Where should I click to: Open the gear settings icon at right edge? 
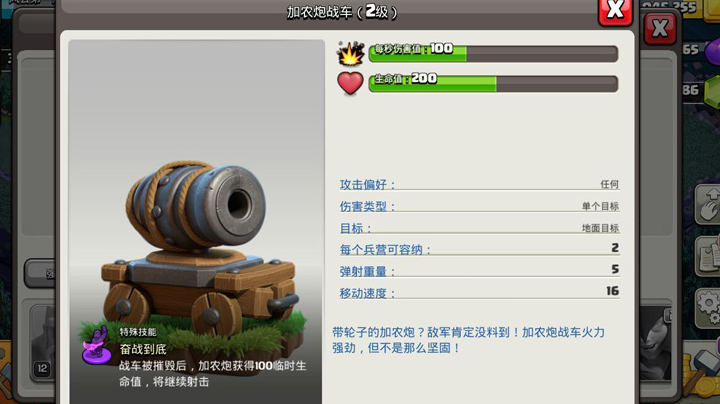tap(709, 307)
